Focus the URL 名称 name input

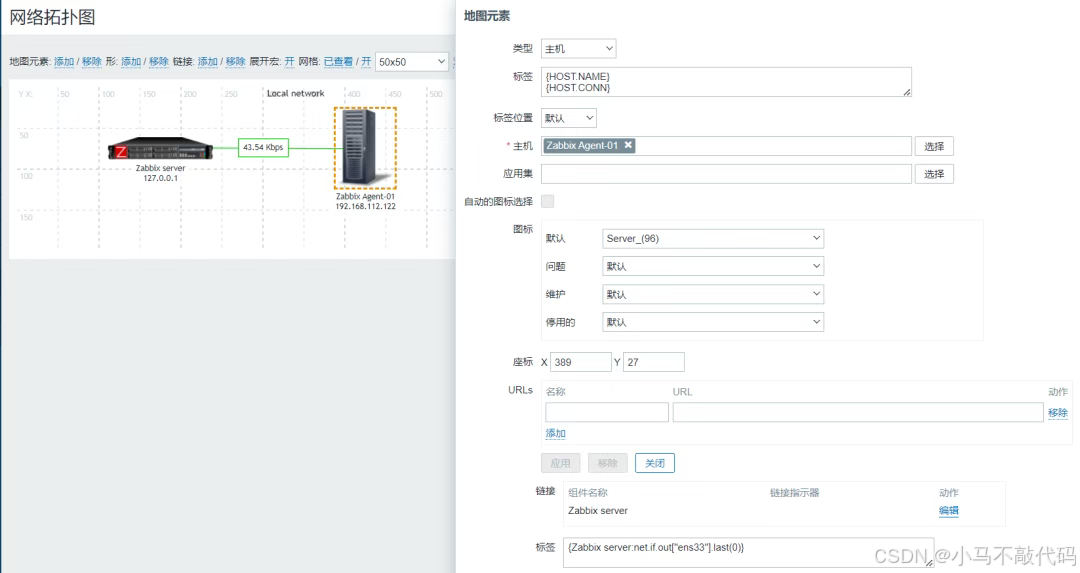click(607, 412)
